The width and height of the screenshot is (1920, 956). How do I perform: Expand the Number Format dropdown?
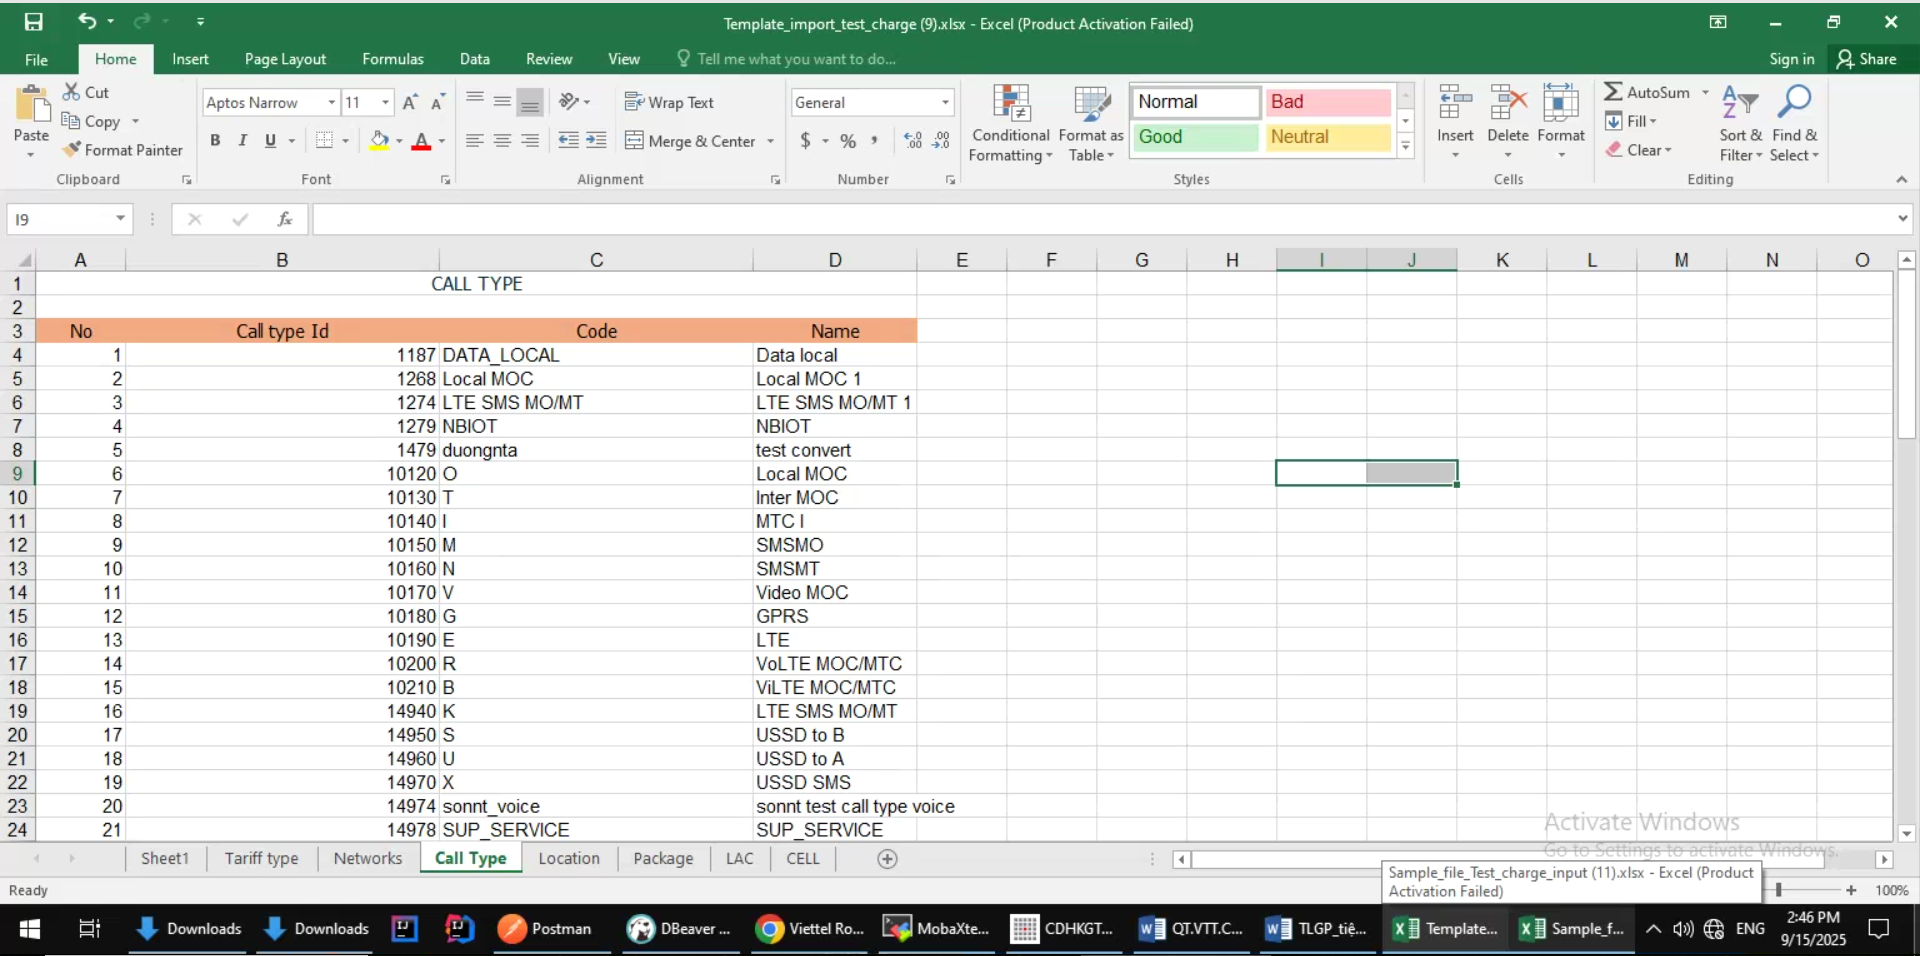point(944,102)
